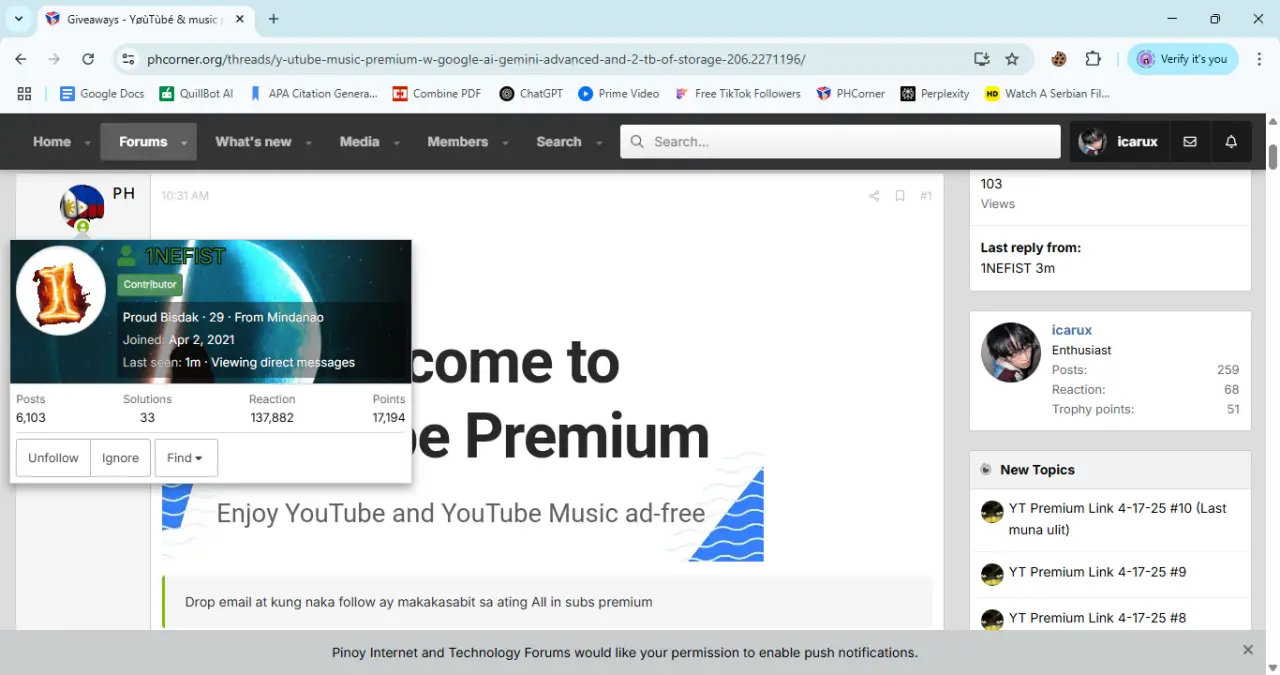Open icarux profile link in sidebar

coord(1072,330)
